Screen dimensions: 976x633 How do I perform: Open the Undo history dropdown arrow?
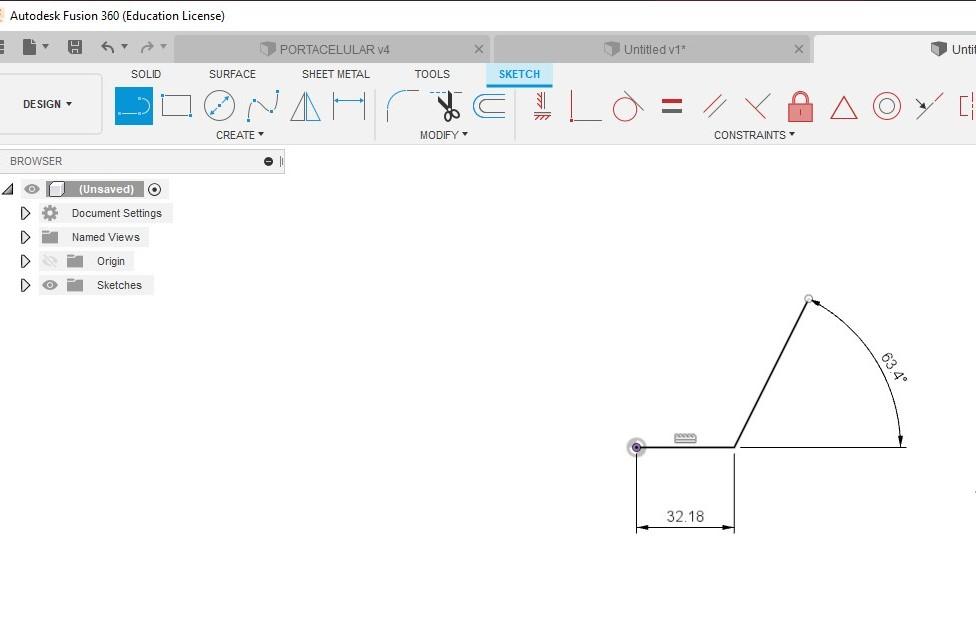pos(124,47)
